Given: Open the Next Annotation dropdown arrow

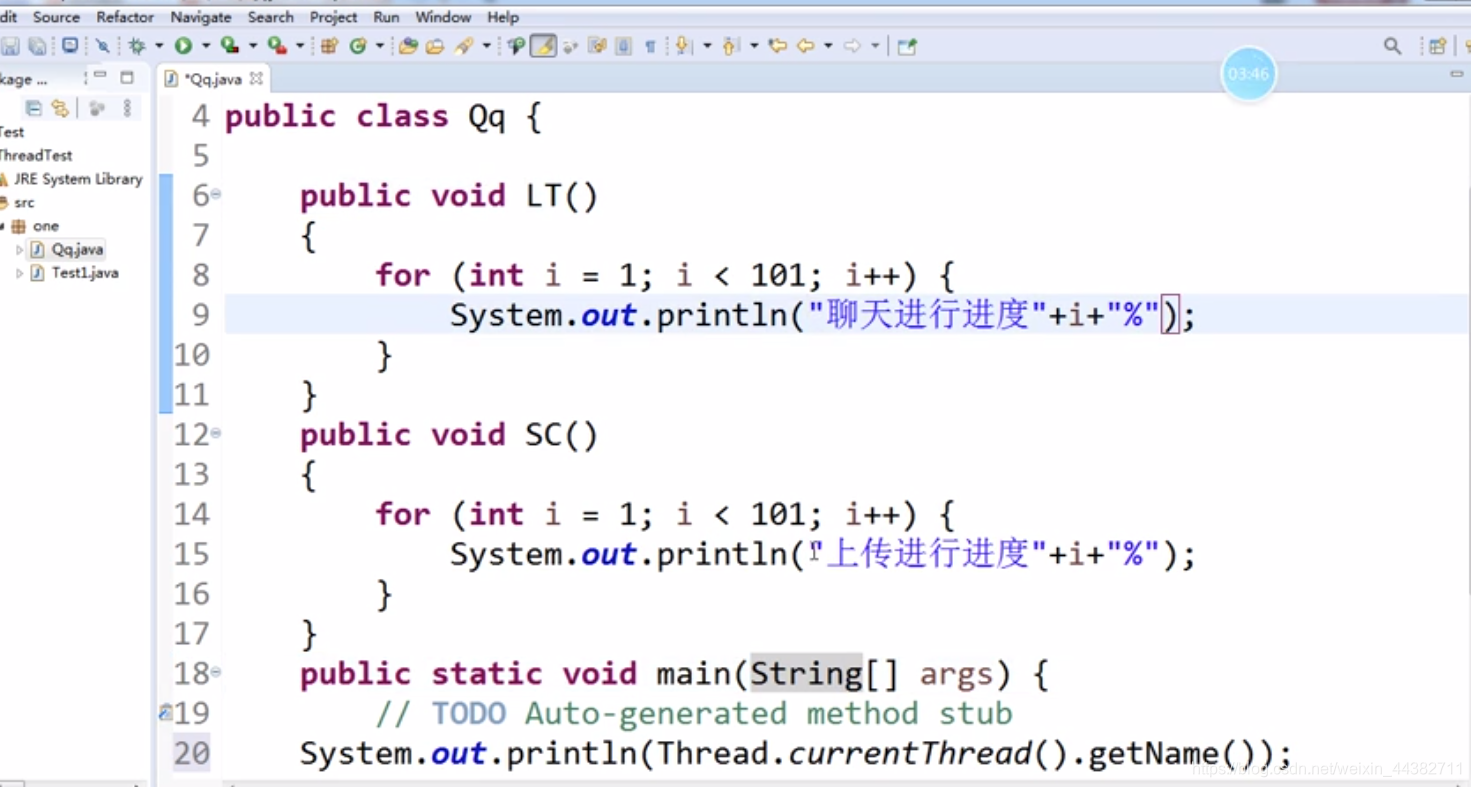Looking at the screenshot, I should (x=706, y=46).
